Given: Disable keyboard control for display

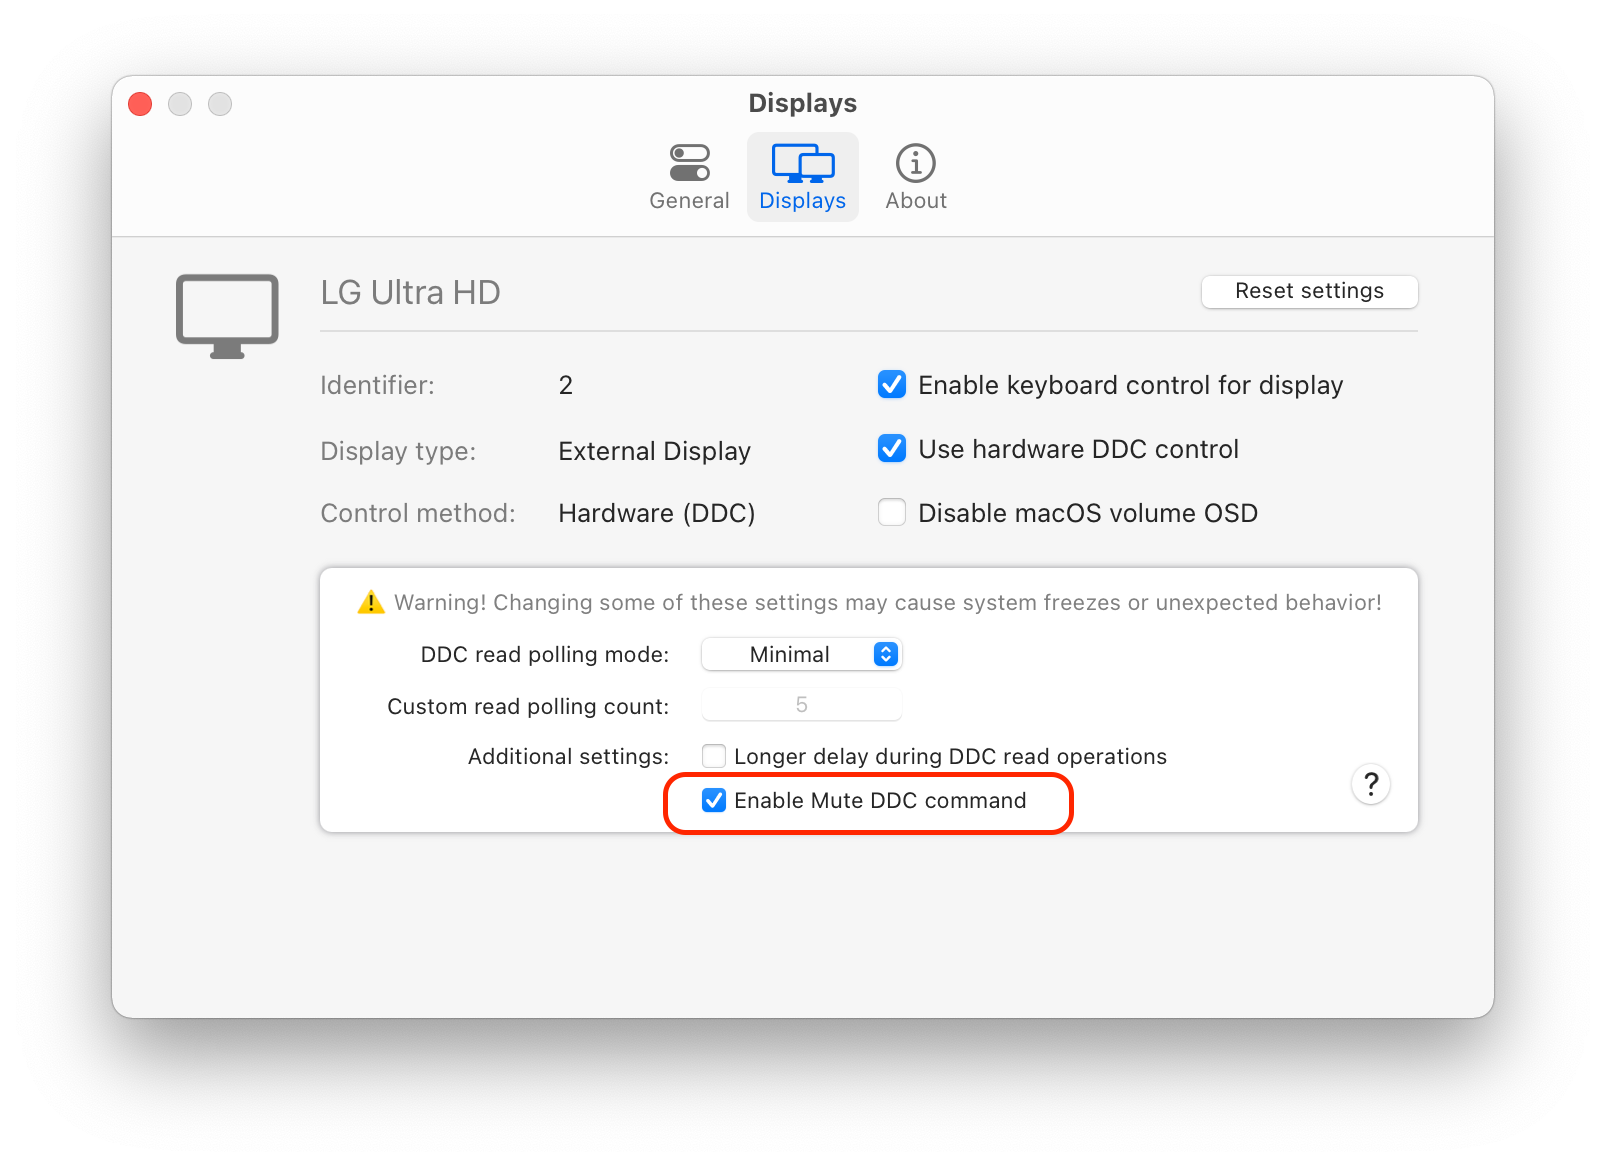Looking at the screenshot, I should (891, 384).
